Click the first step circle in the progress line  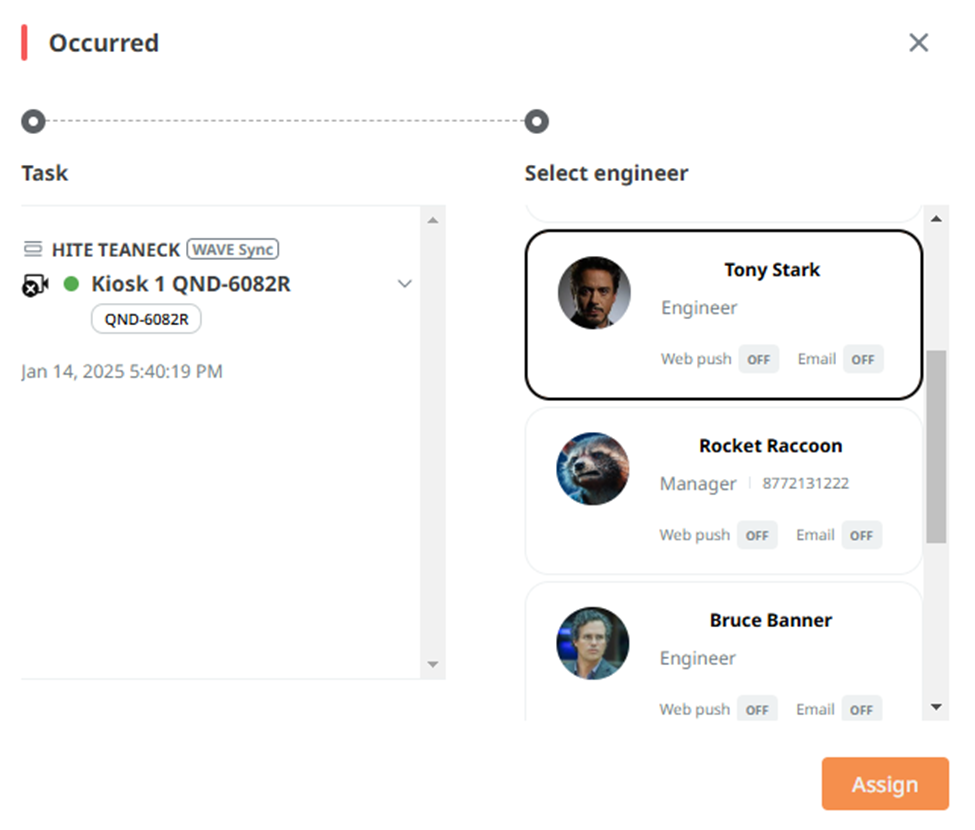[x=34, y=121]
